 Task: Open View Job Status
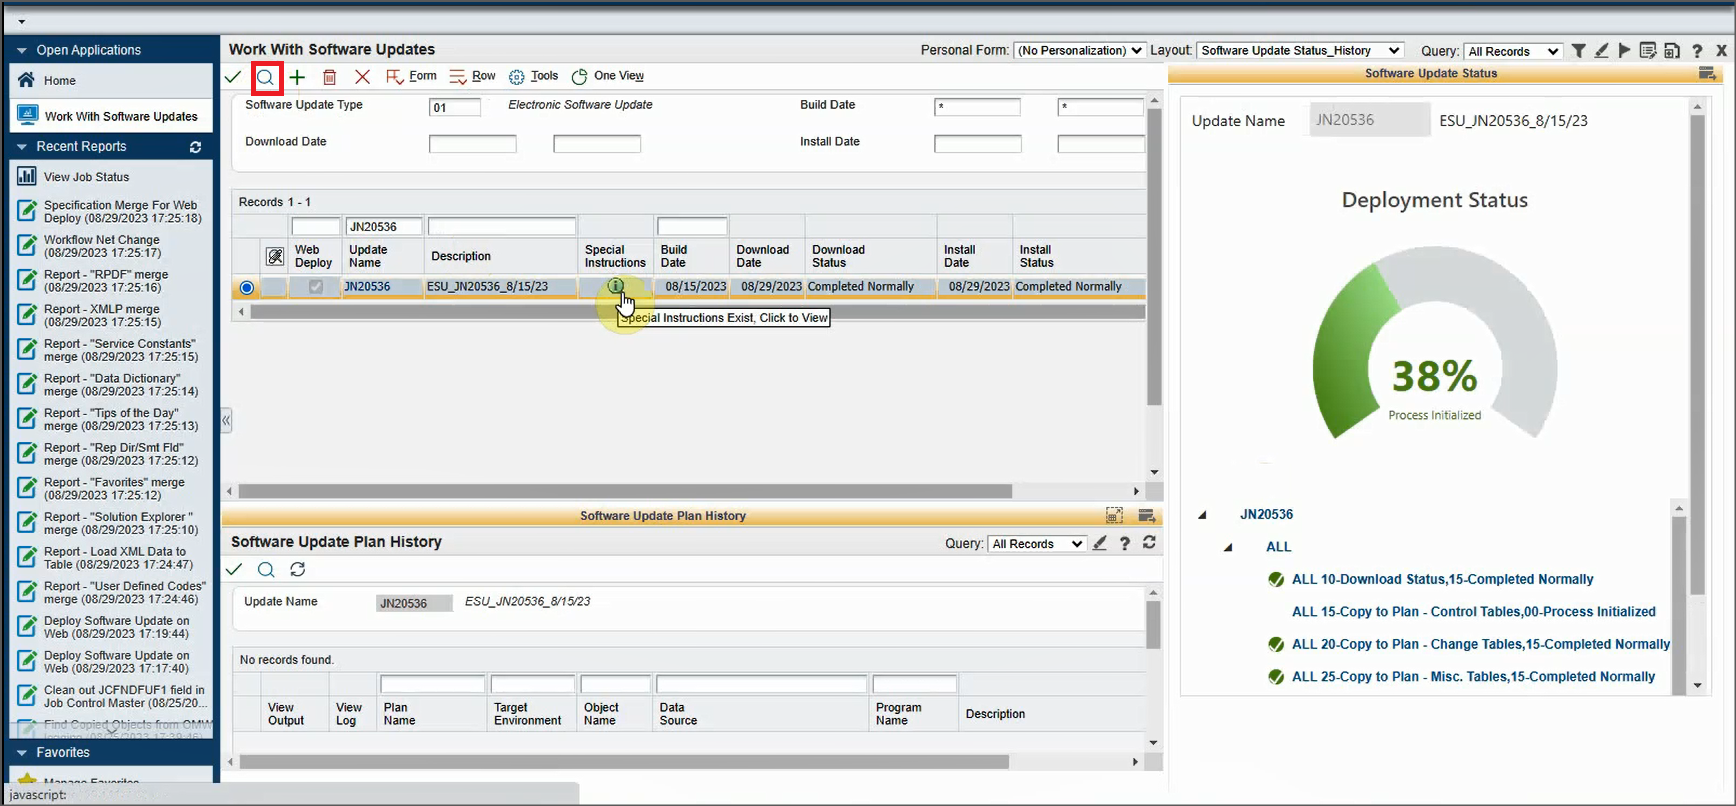point(86,177)
